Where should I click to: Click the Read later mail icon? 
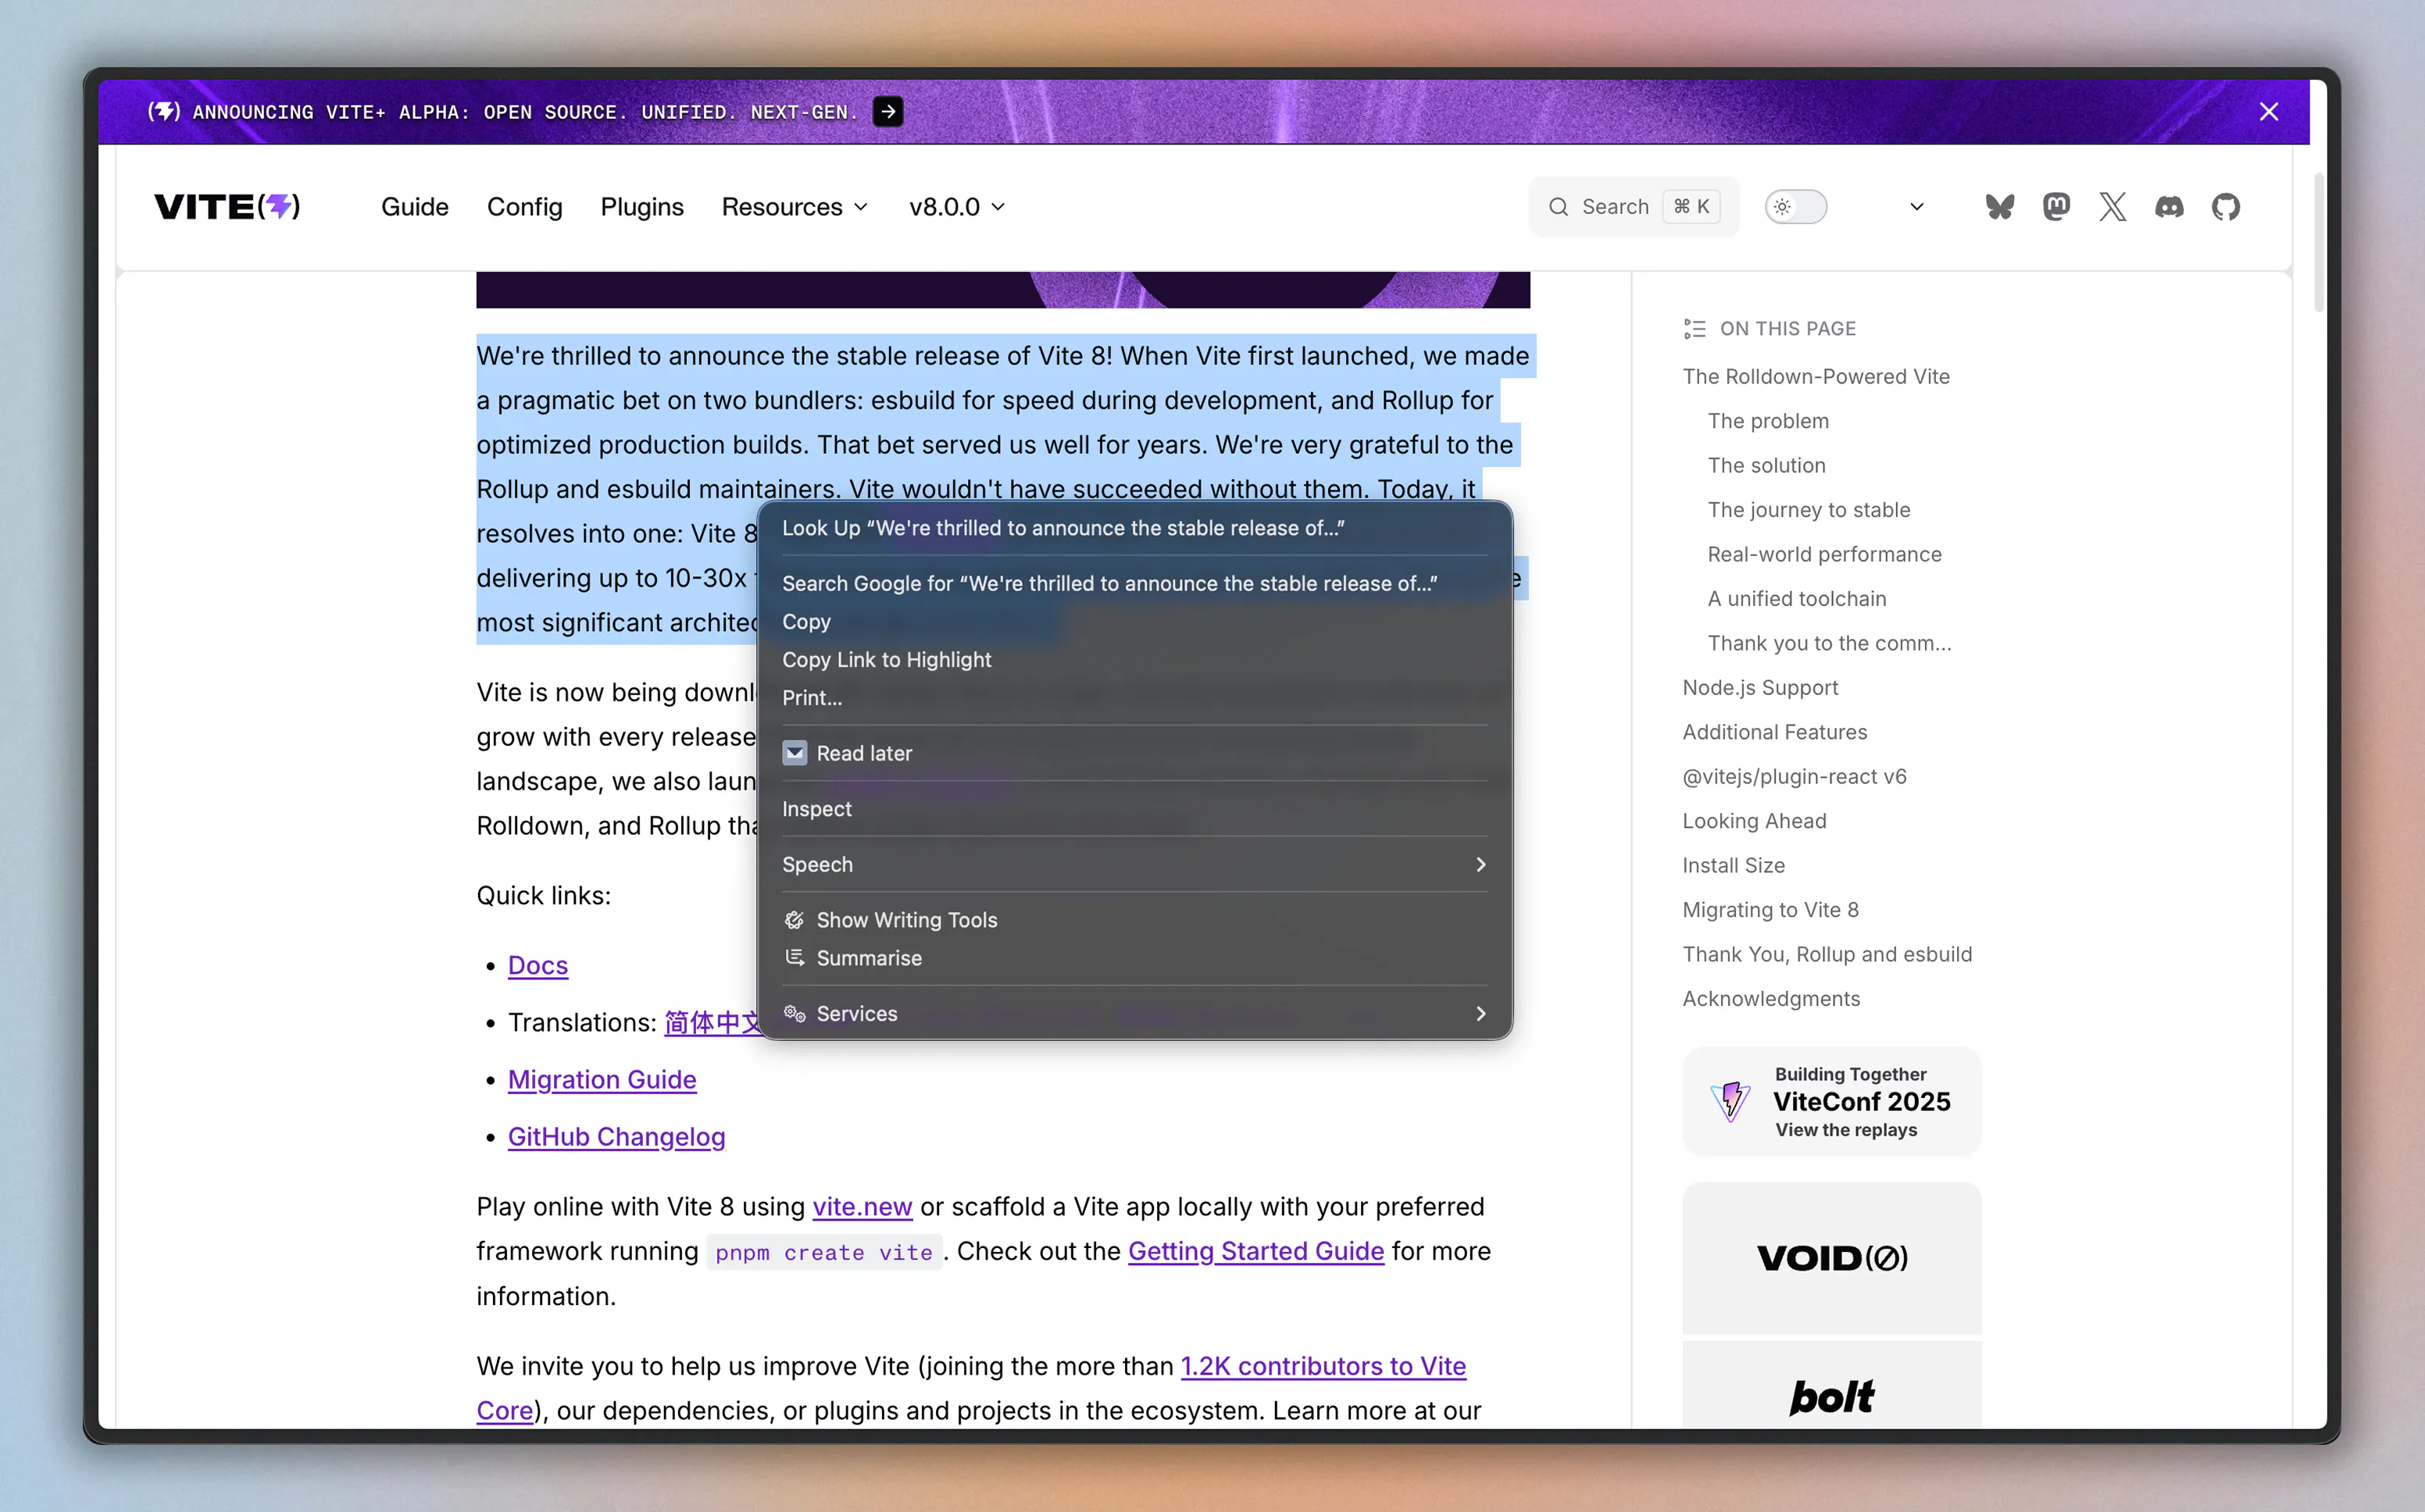point(795,753)
